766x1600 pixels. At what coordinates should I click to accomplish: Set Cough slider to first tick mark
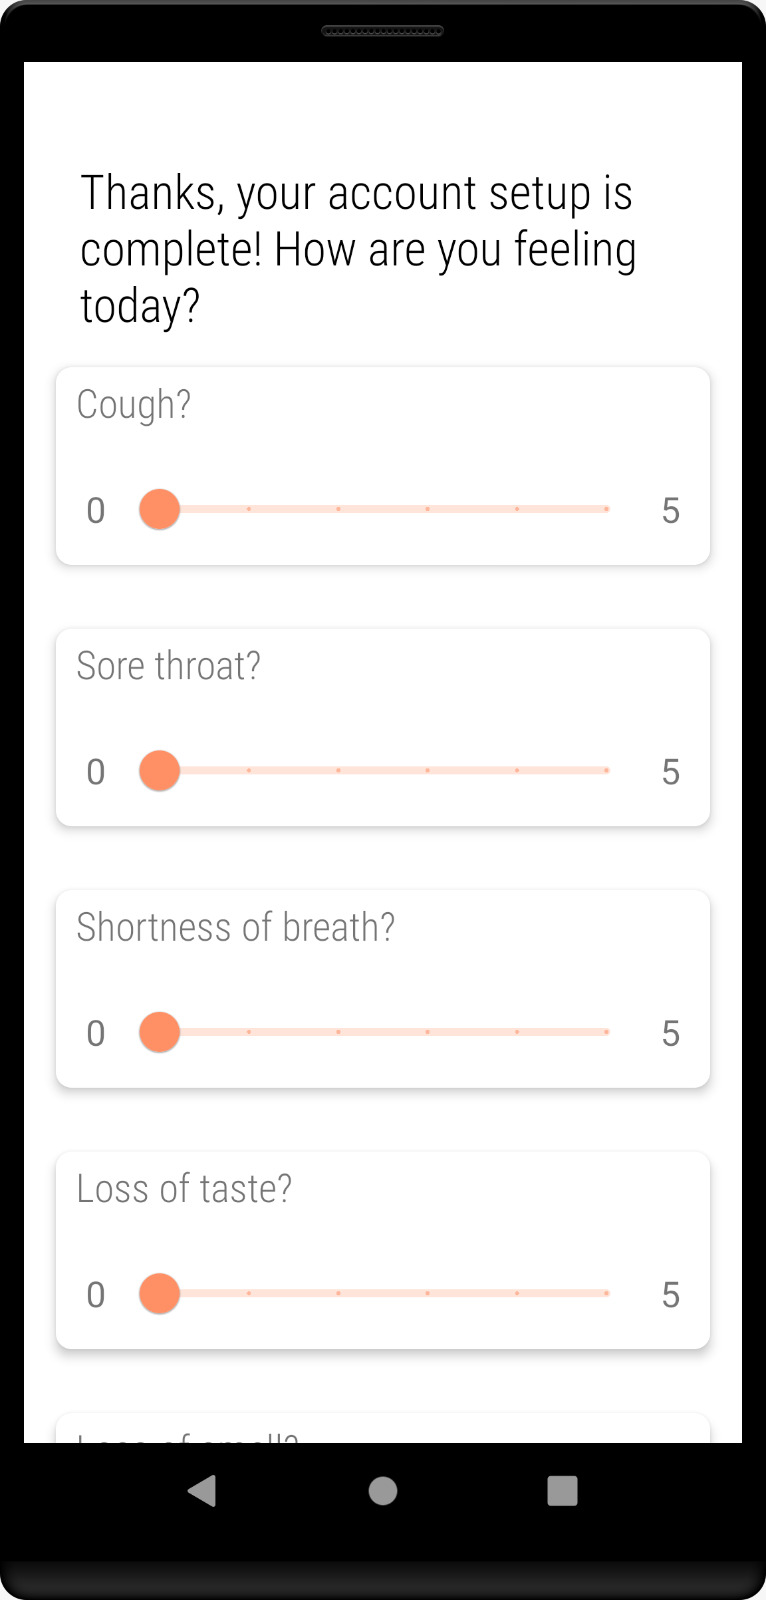249,509
